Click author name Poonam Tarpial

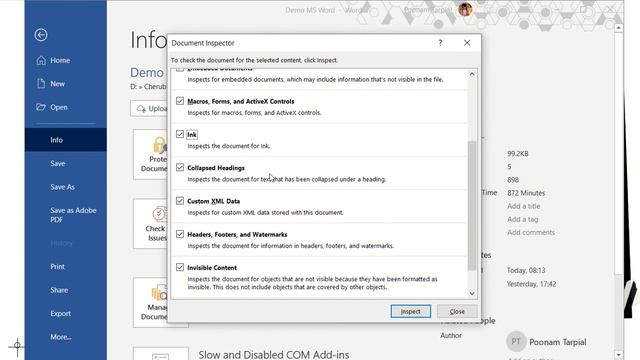click(x=558, y=342)
